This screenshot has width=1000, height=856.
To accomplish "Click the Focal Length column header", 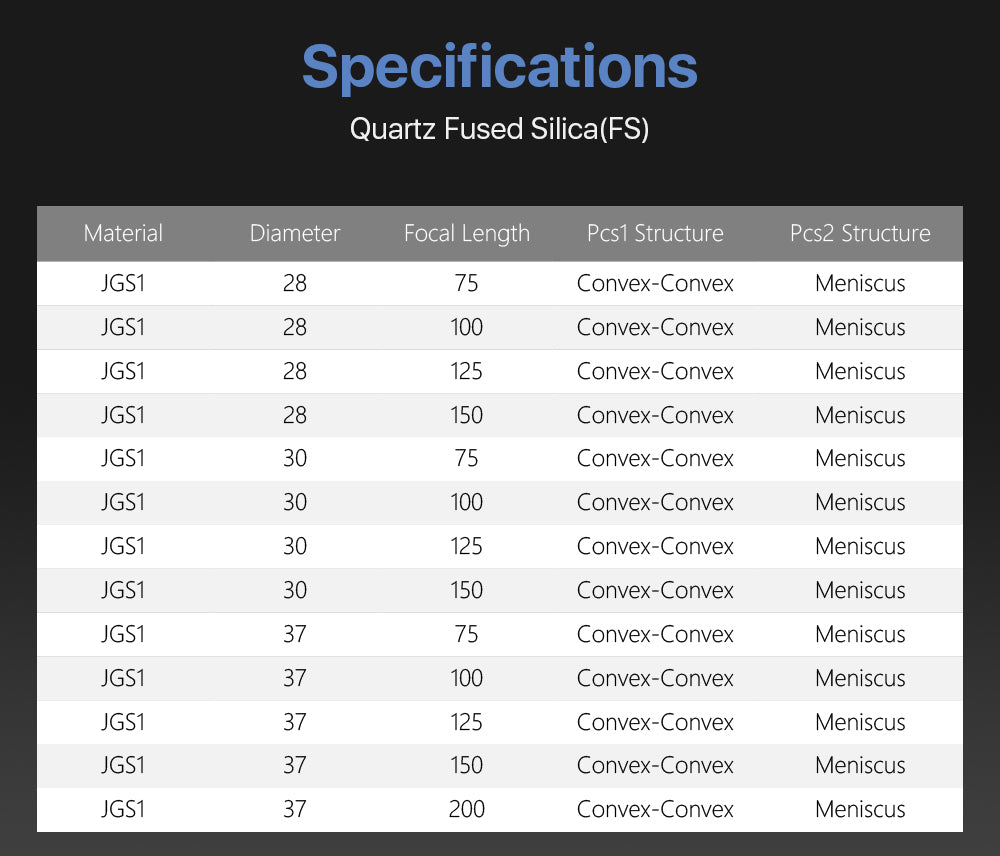I will tap(466, 233).
